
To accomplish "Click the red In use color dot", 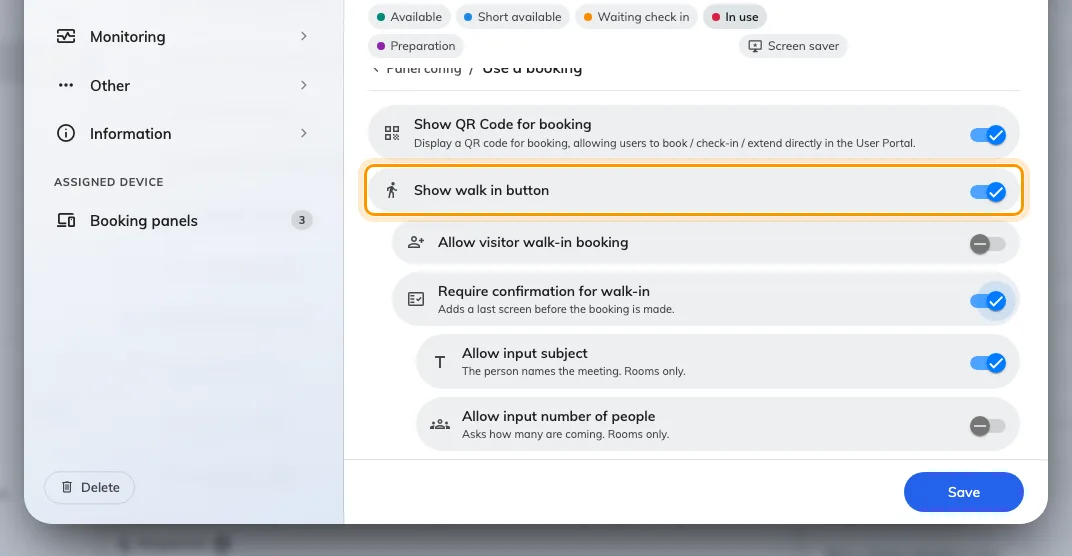I will point(716,17).
